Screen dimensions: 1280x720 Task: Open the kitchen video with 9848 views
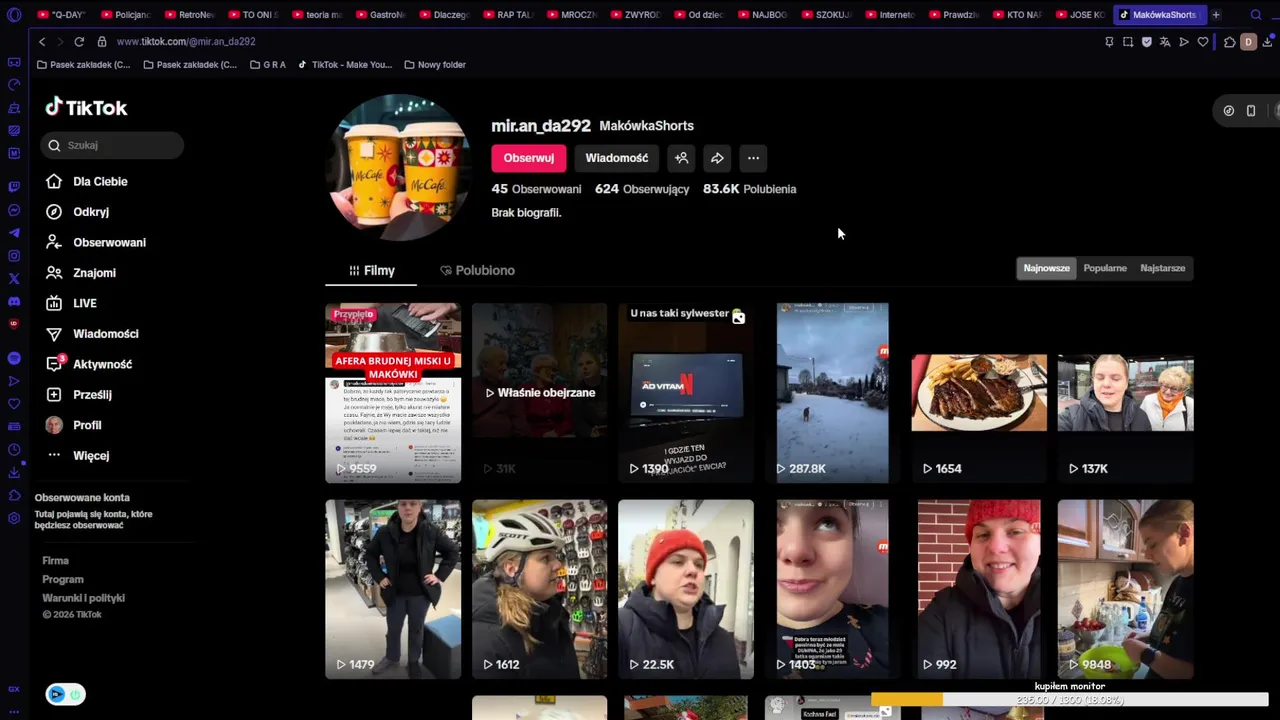1125,589
